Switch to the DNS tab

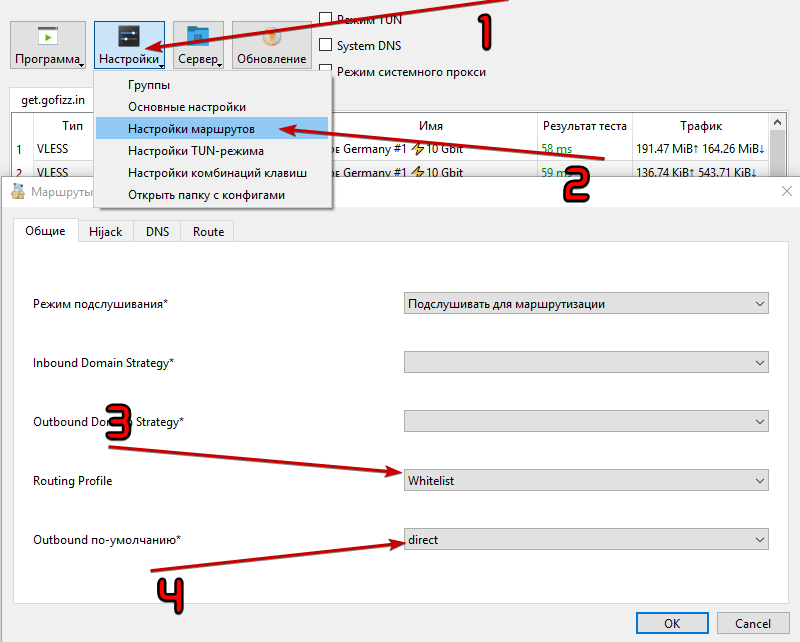pos(158,231)
